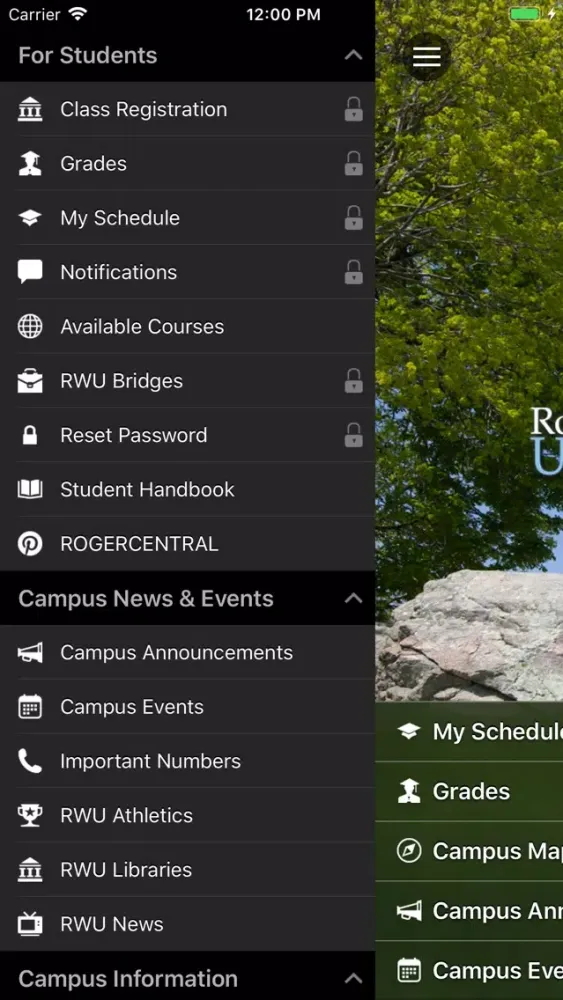
Task: Click the graduation cap icon on home screen My Schedule
Action: coord(409,731)
